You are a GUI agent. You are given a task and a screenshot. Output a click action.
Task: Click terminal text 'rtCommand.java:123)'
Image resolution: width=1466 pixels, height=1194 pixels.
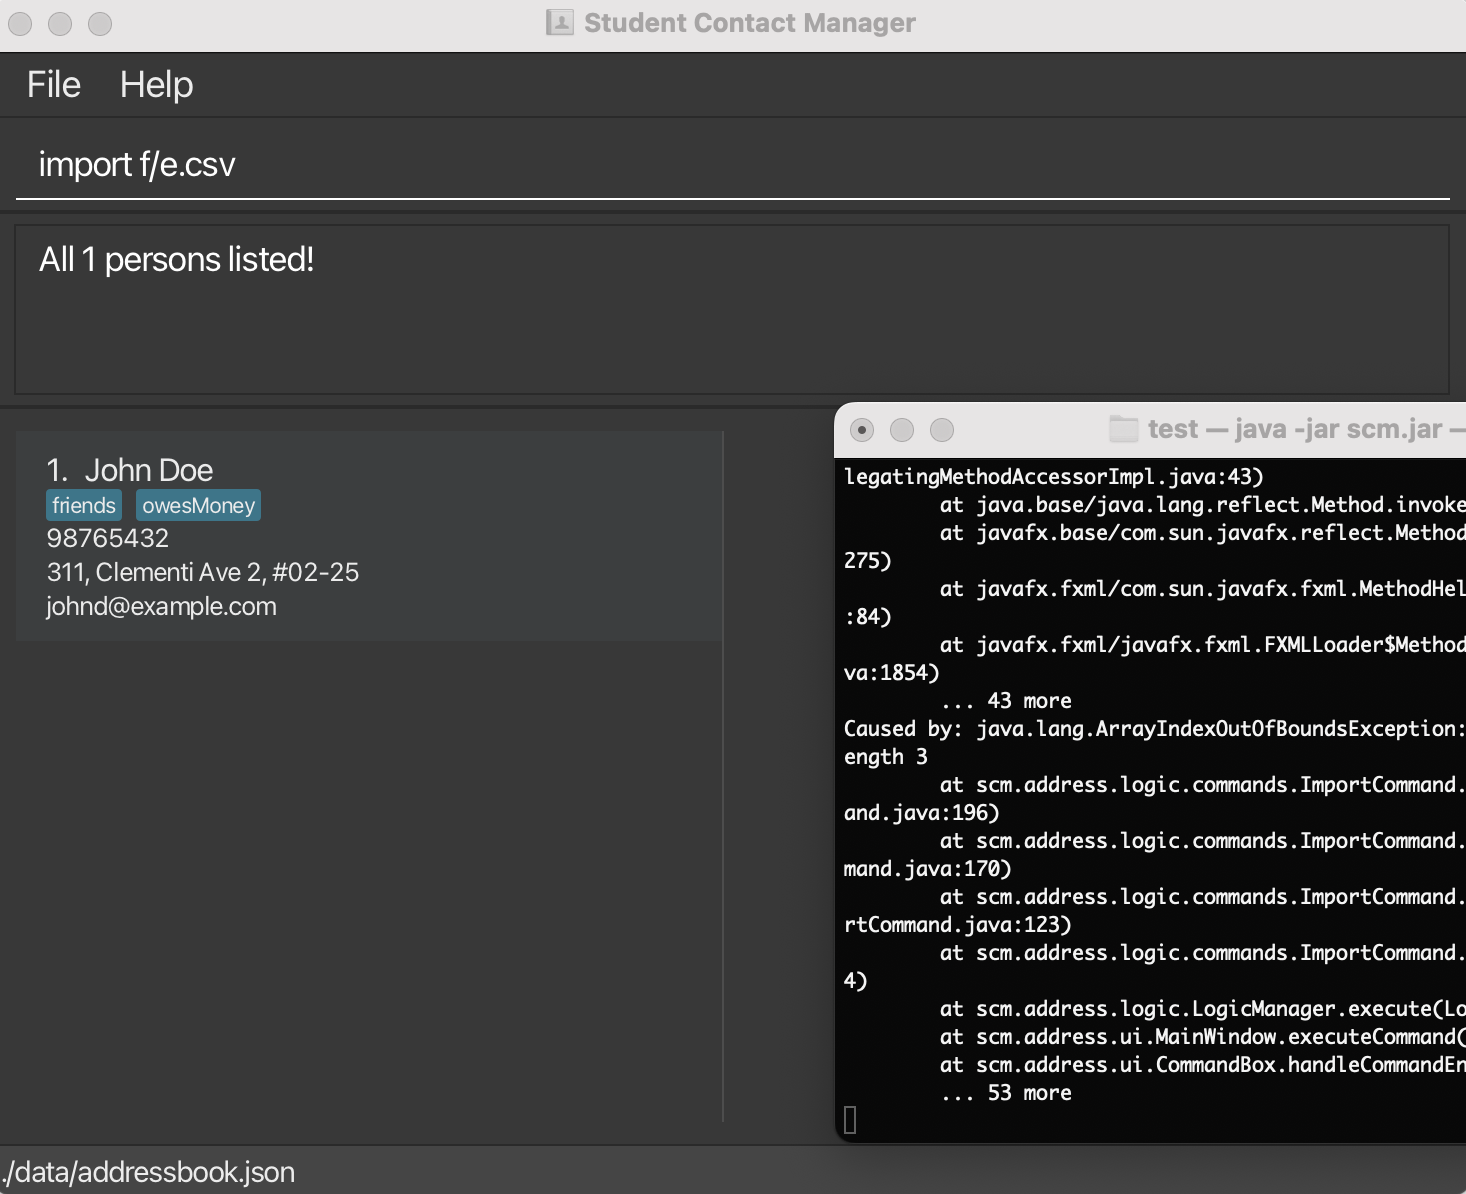coord(958,925)
